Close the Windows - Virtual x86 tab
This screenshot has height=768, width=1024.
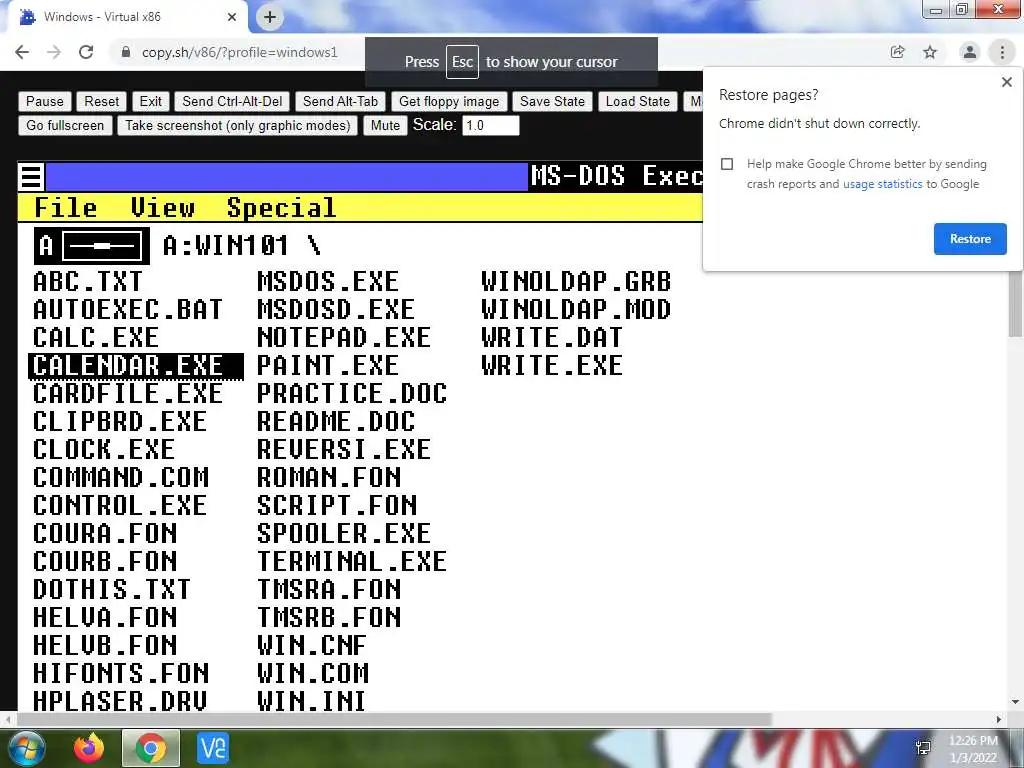tap(232, 17)
